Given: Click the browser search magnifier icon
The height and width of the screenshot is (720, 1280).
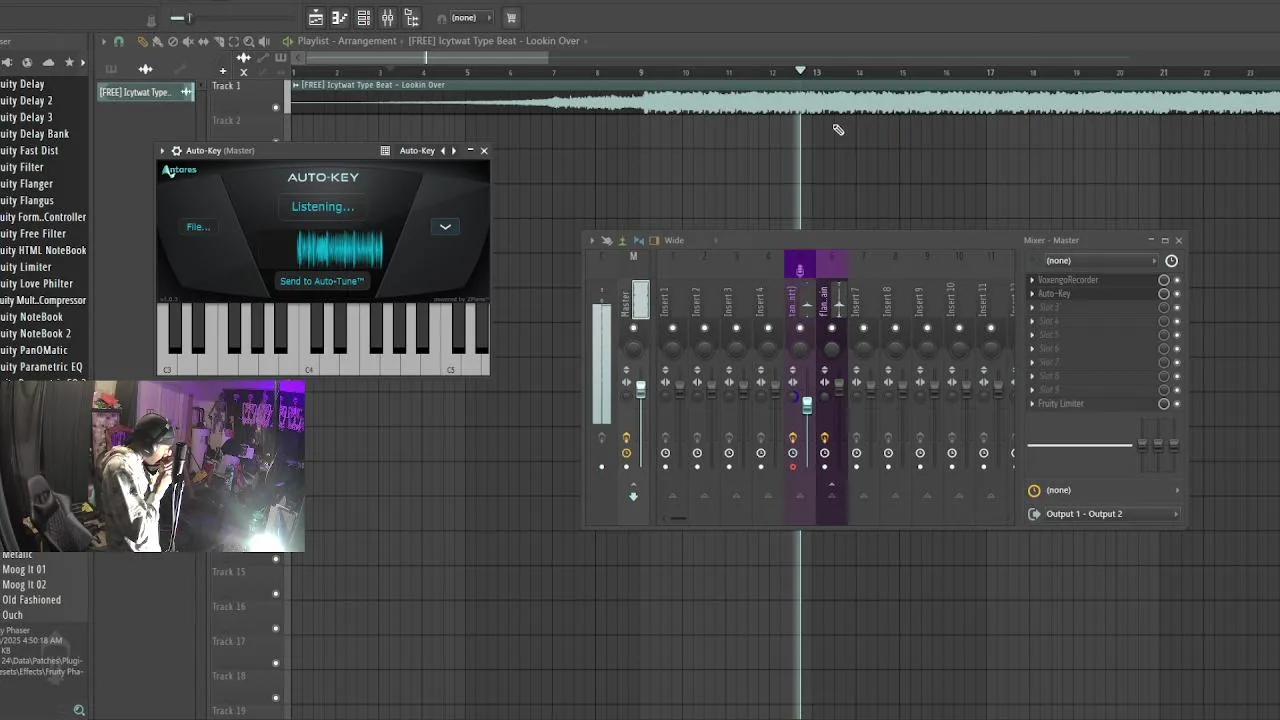Looking at the screenshot, I should (x=79, y=711).
